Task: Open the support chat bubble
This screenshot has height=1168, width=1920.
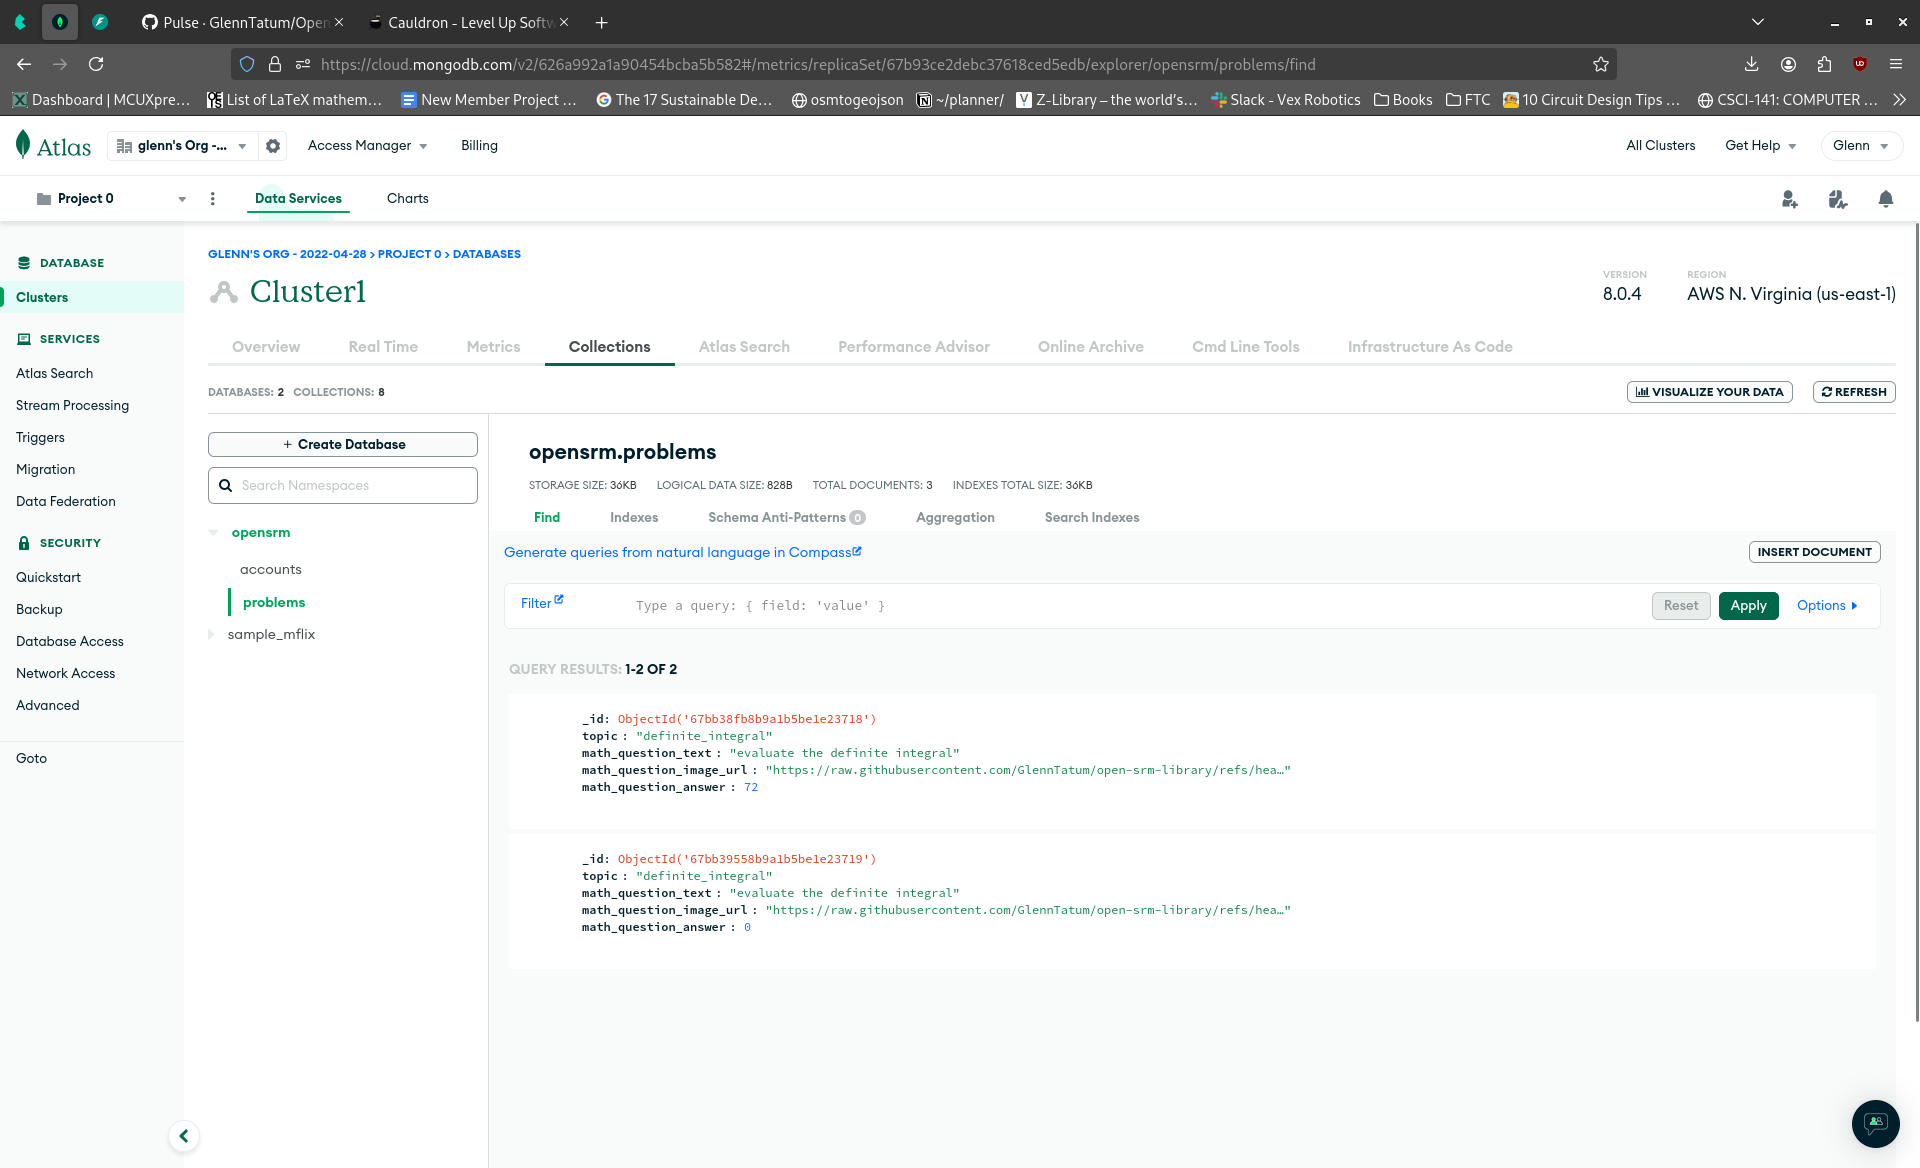Action: [1875, 1123]
